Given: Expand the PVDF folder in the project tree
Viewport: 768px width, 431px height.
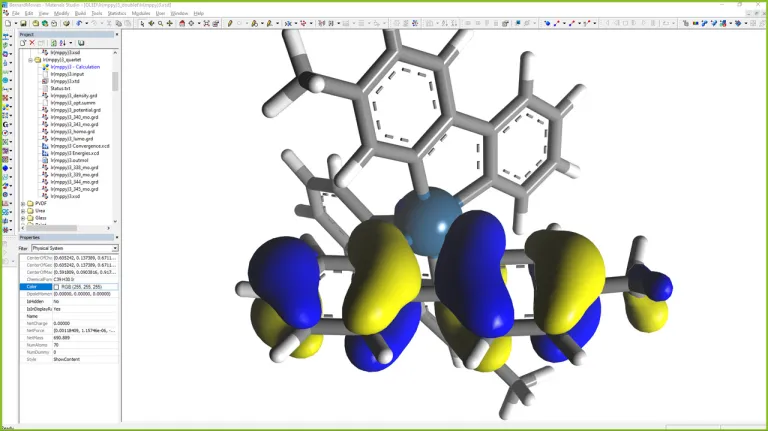Looking at the screenshot, I should coord(23,204).
